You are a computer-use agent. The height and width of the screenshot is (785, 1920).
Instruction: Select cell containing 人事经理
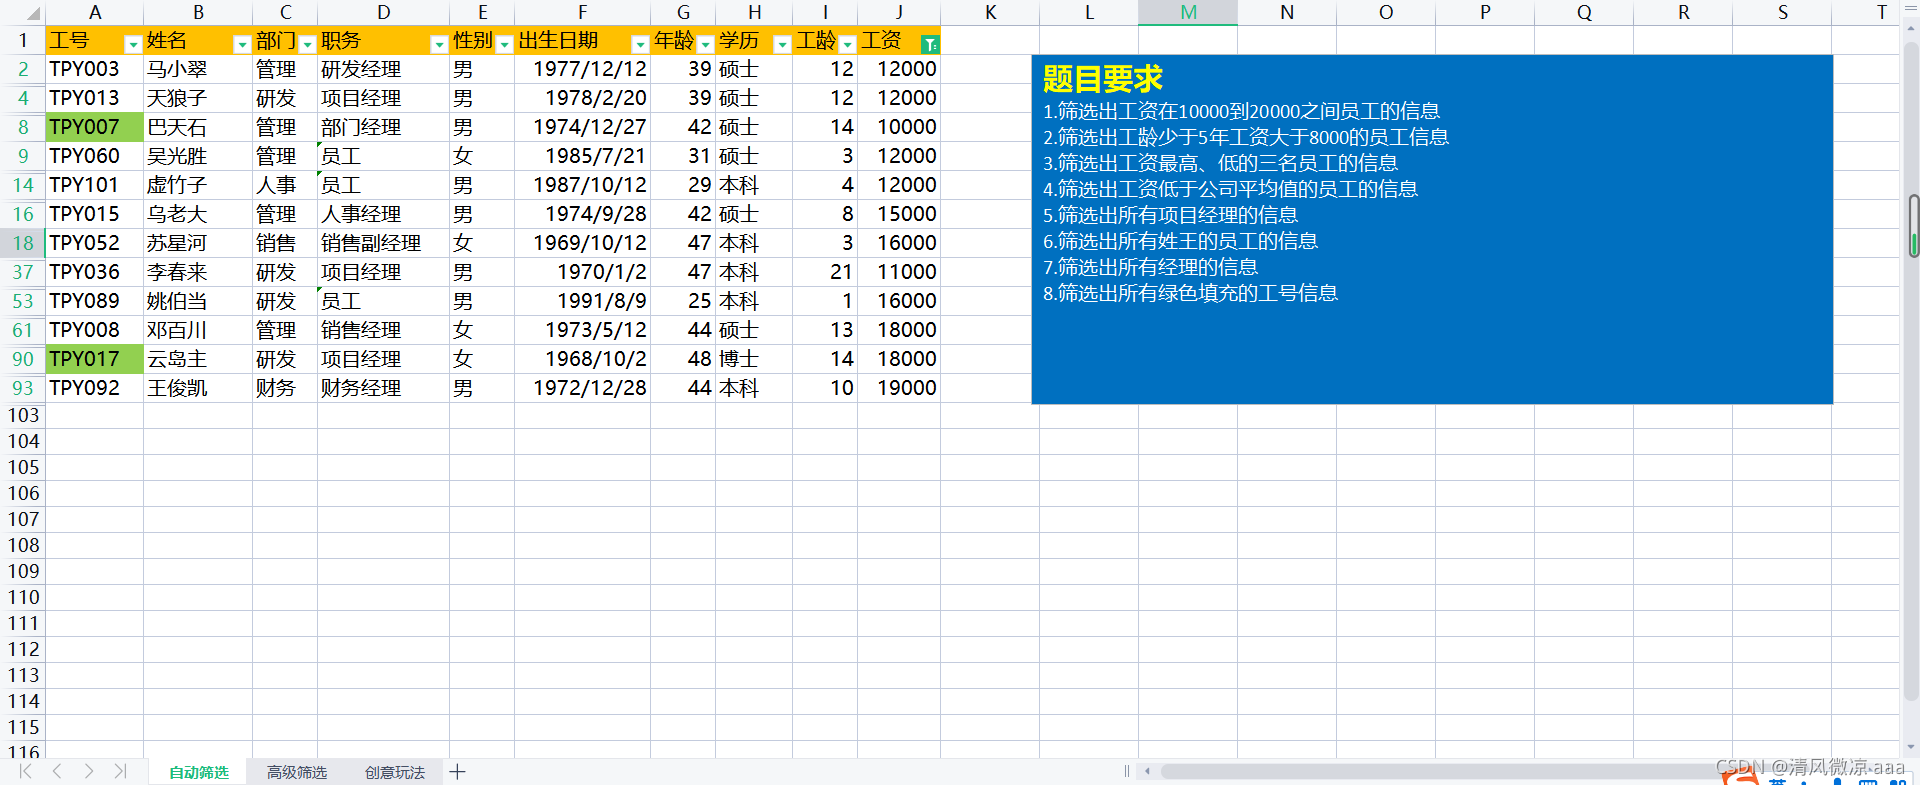(383, 214)
